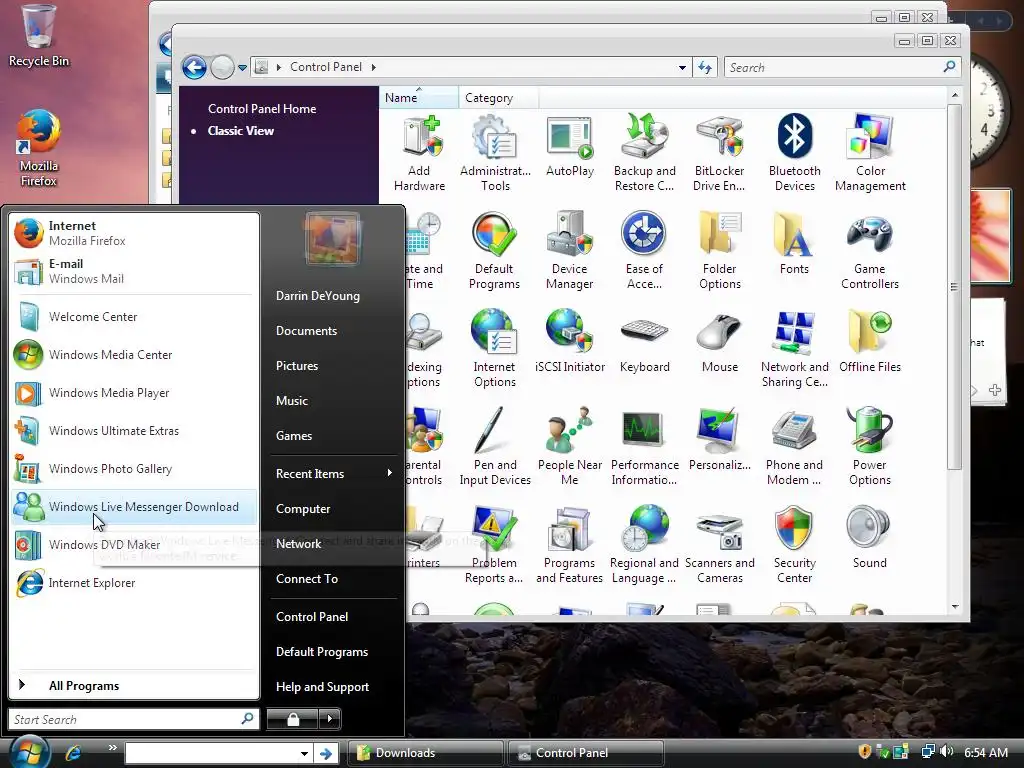Click the Control Panel vertical scrollbar thumb

click(954, 287)
